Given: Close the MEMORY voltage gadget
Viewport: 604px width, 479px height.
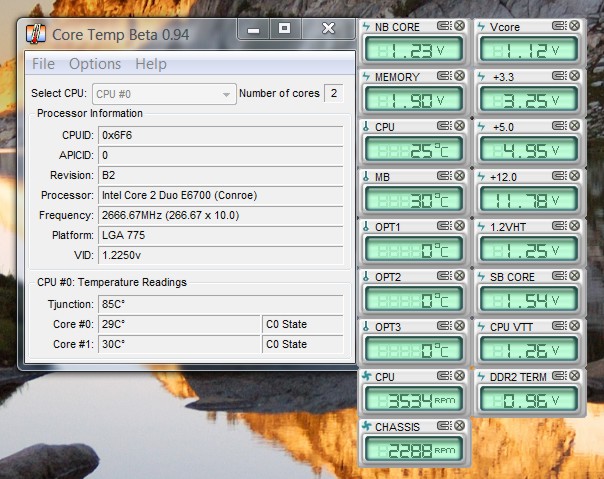Looking at the screenshot, I should click(x=459, y=76).
